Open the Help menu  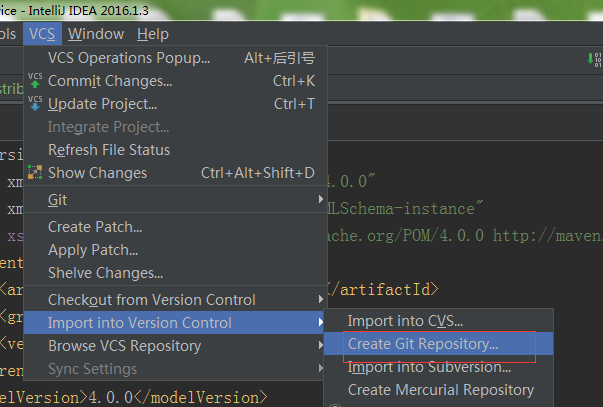(x=153, y=34)
